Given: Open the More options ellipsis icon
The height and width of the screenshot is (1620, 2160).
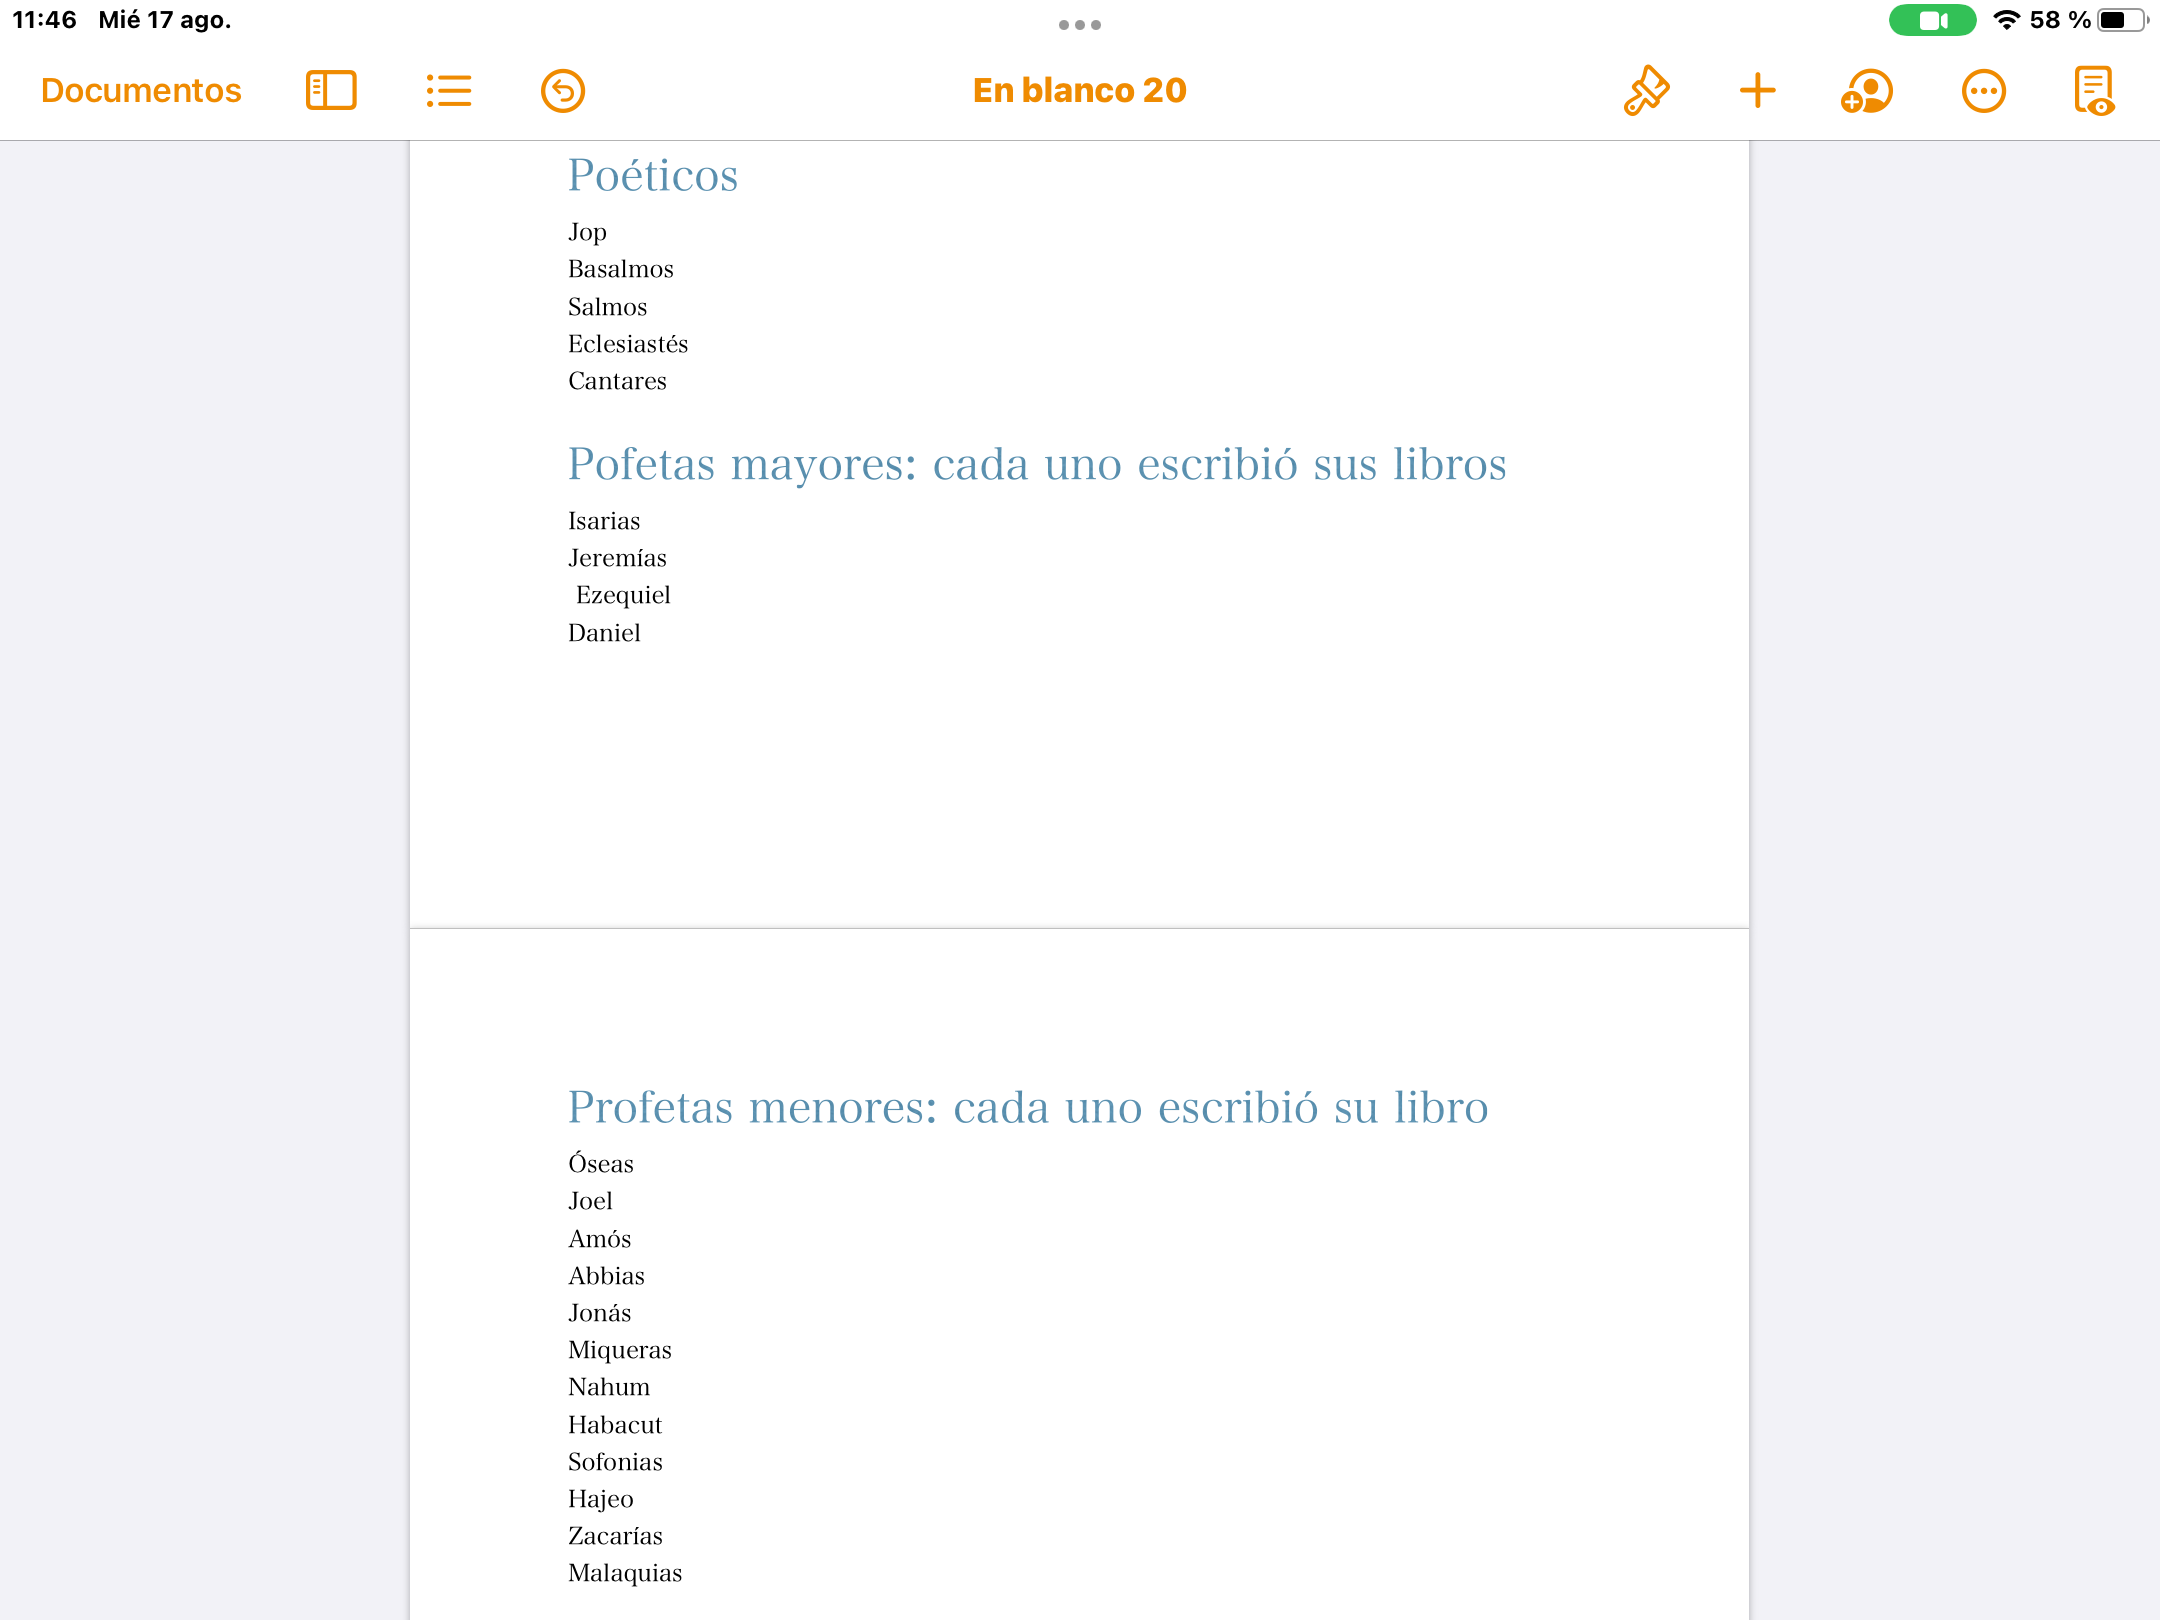Looking at the screenshot, I should (x=1984, y=91).
